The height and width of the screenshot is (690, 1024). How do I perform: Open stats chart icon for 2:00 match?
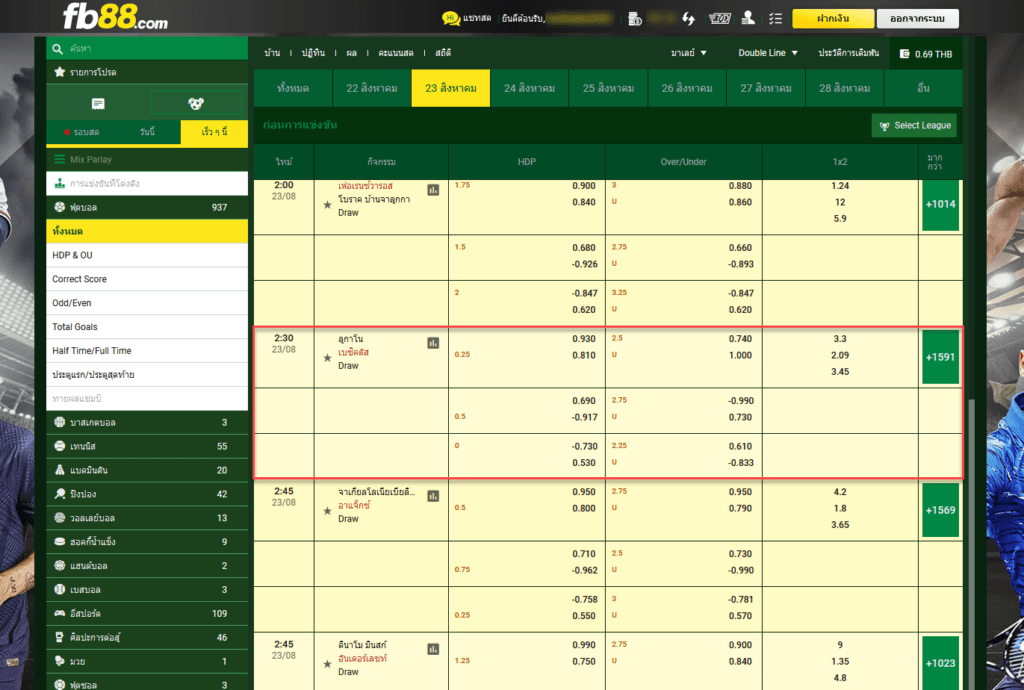pos(433,190)
